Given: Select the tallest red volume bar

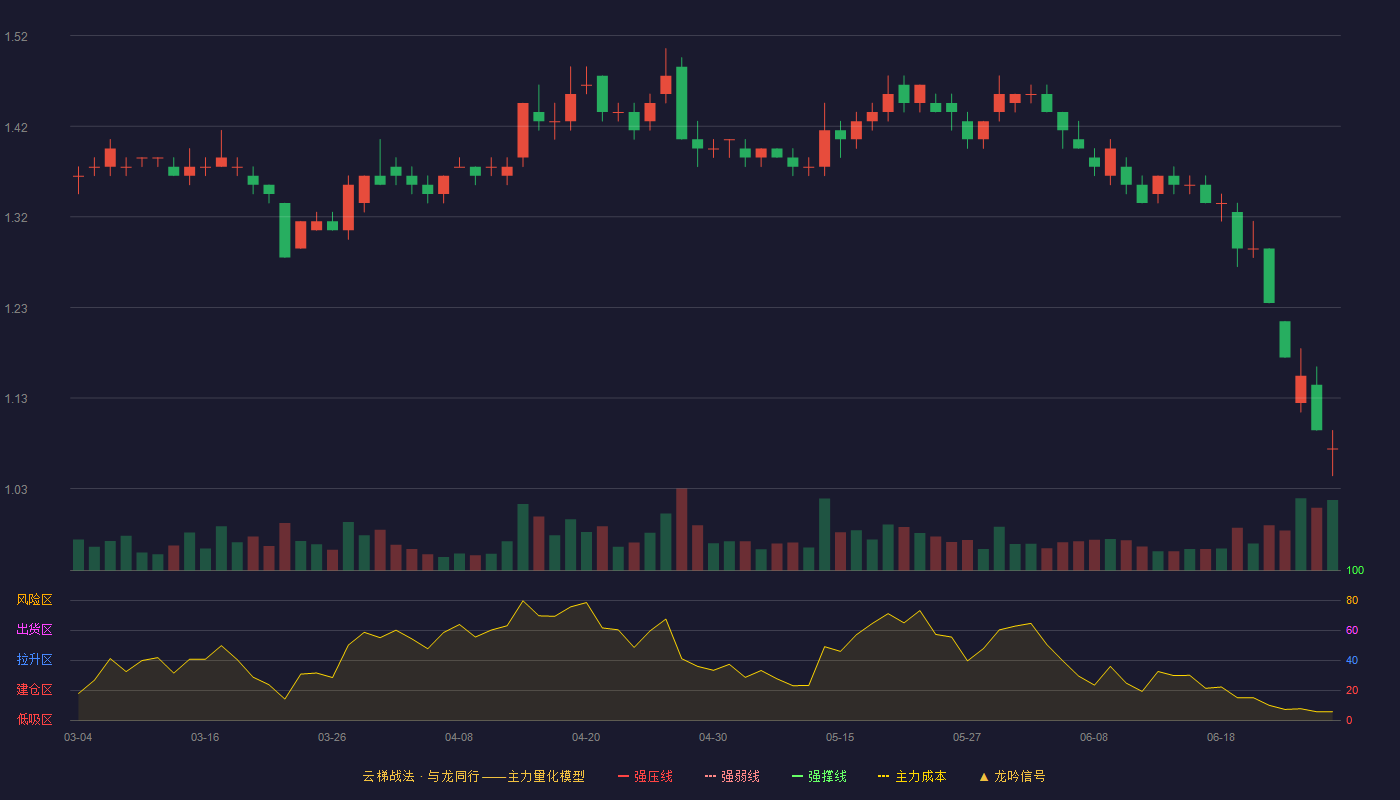Looking at the screenshot, I should [x=682, y=529].
